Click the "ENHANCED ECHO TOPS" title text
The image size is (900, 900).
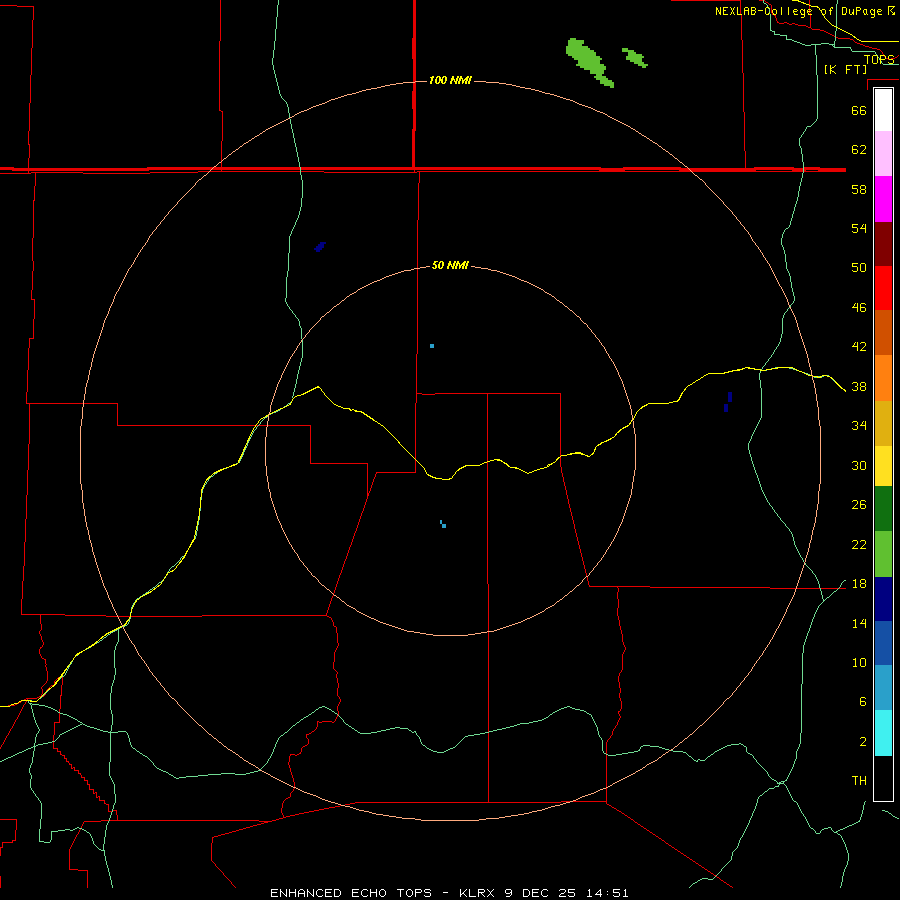351,893
